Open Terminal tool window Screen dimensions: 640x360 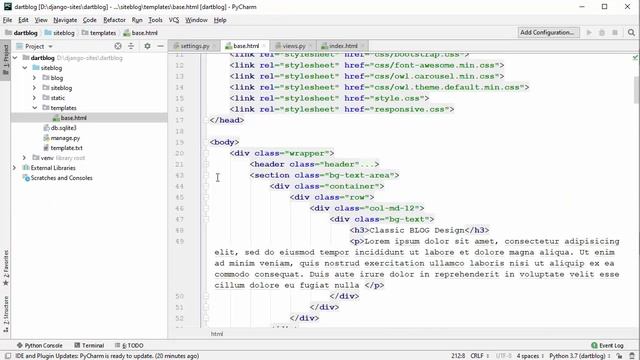[89, 345]
